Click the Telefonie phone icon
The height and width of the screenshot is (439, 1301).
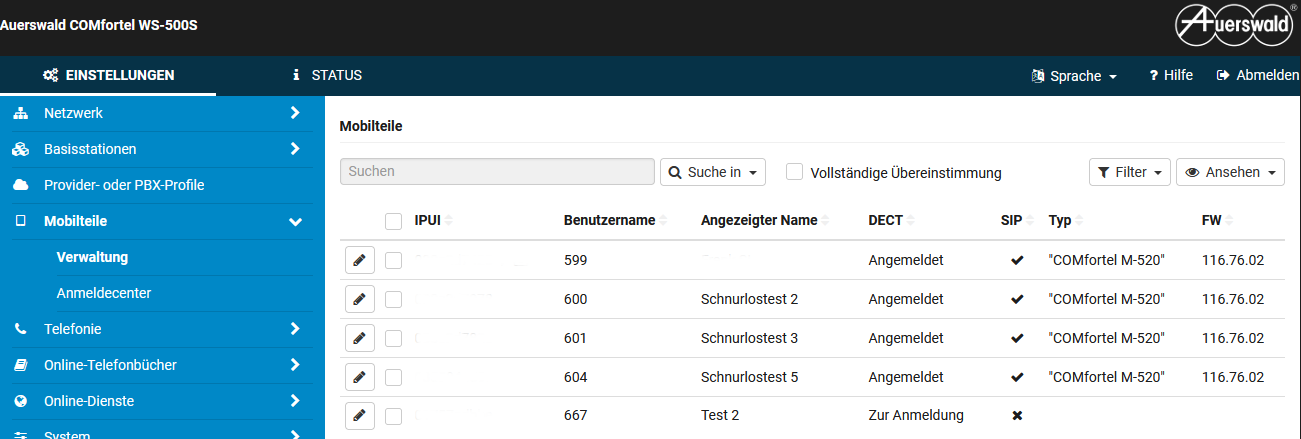click(20, 328)
